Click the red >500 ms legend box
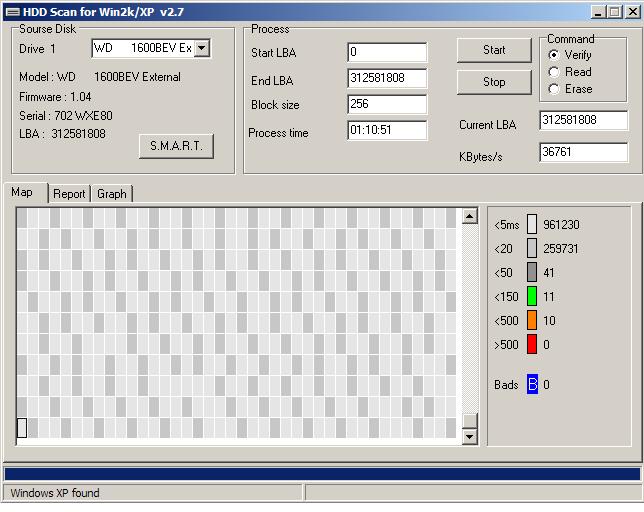The height and width of the screenshot is (512, 644). (x=532, y=344)
